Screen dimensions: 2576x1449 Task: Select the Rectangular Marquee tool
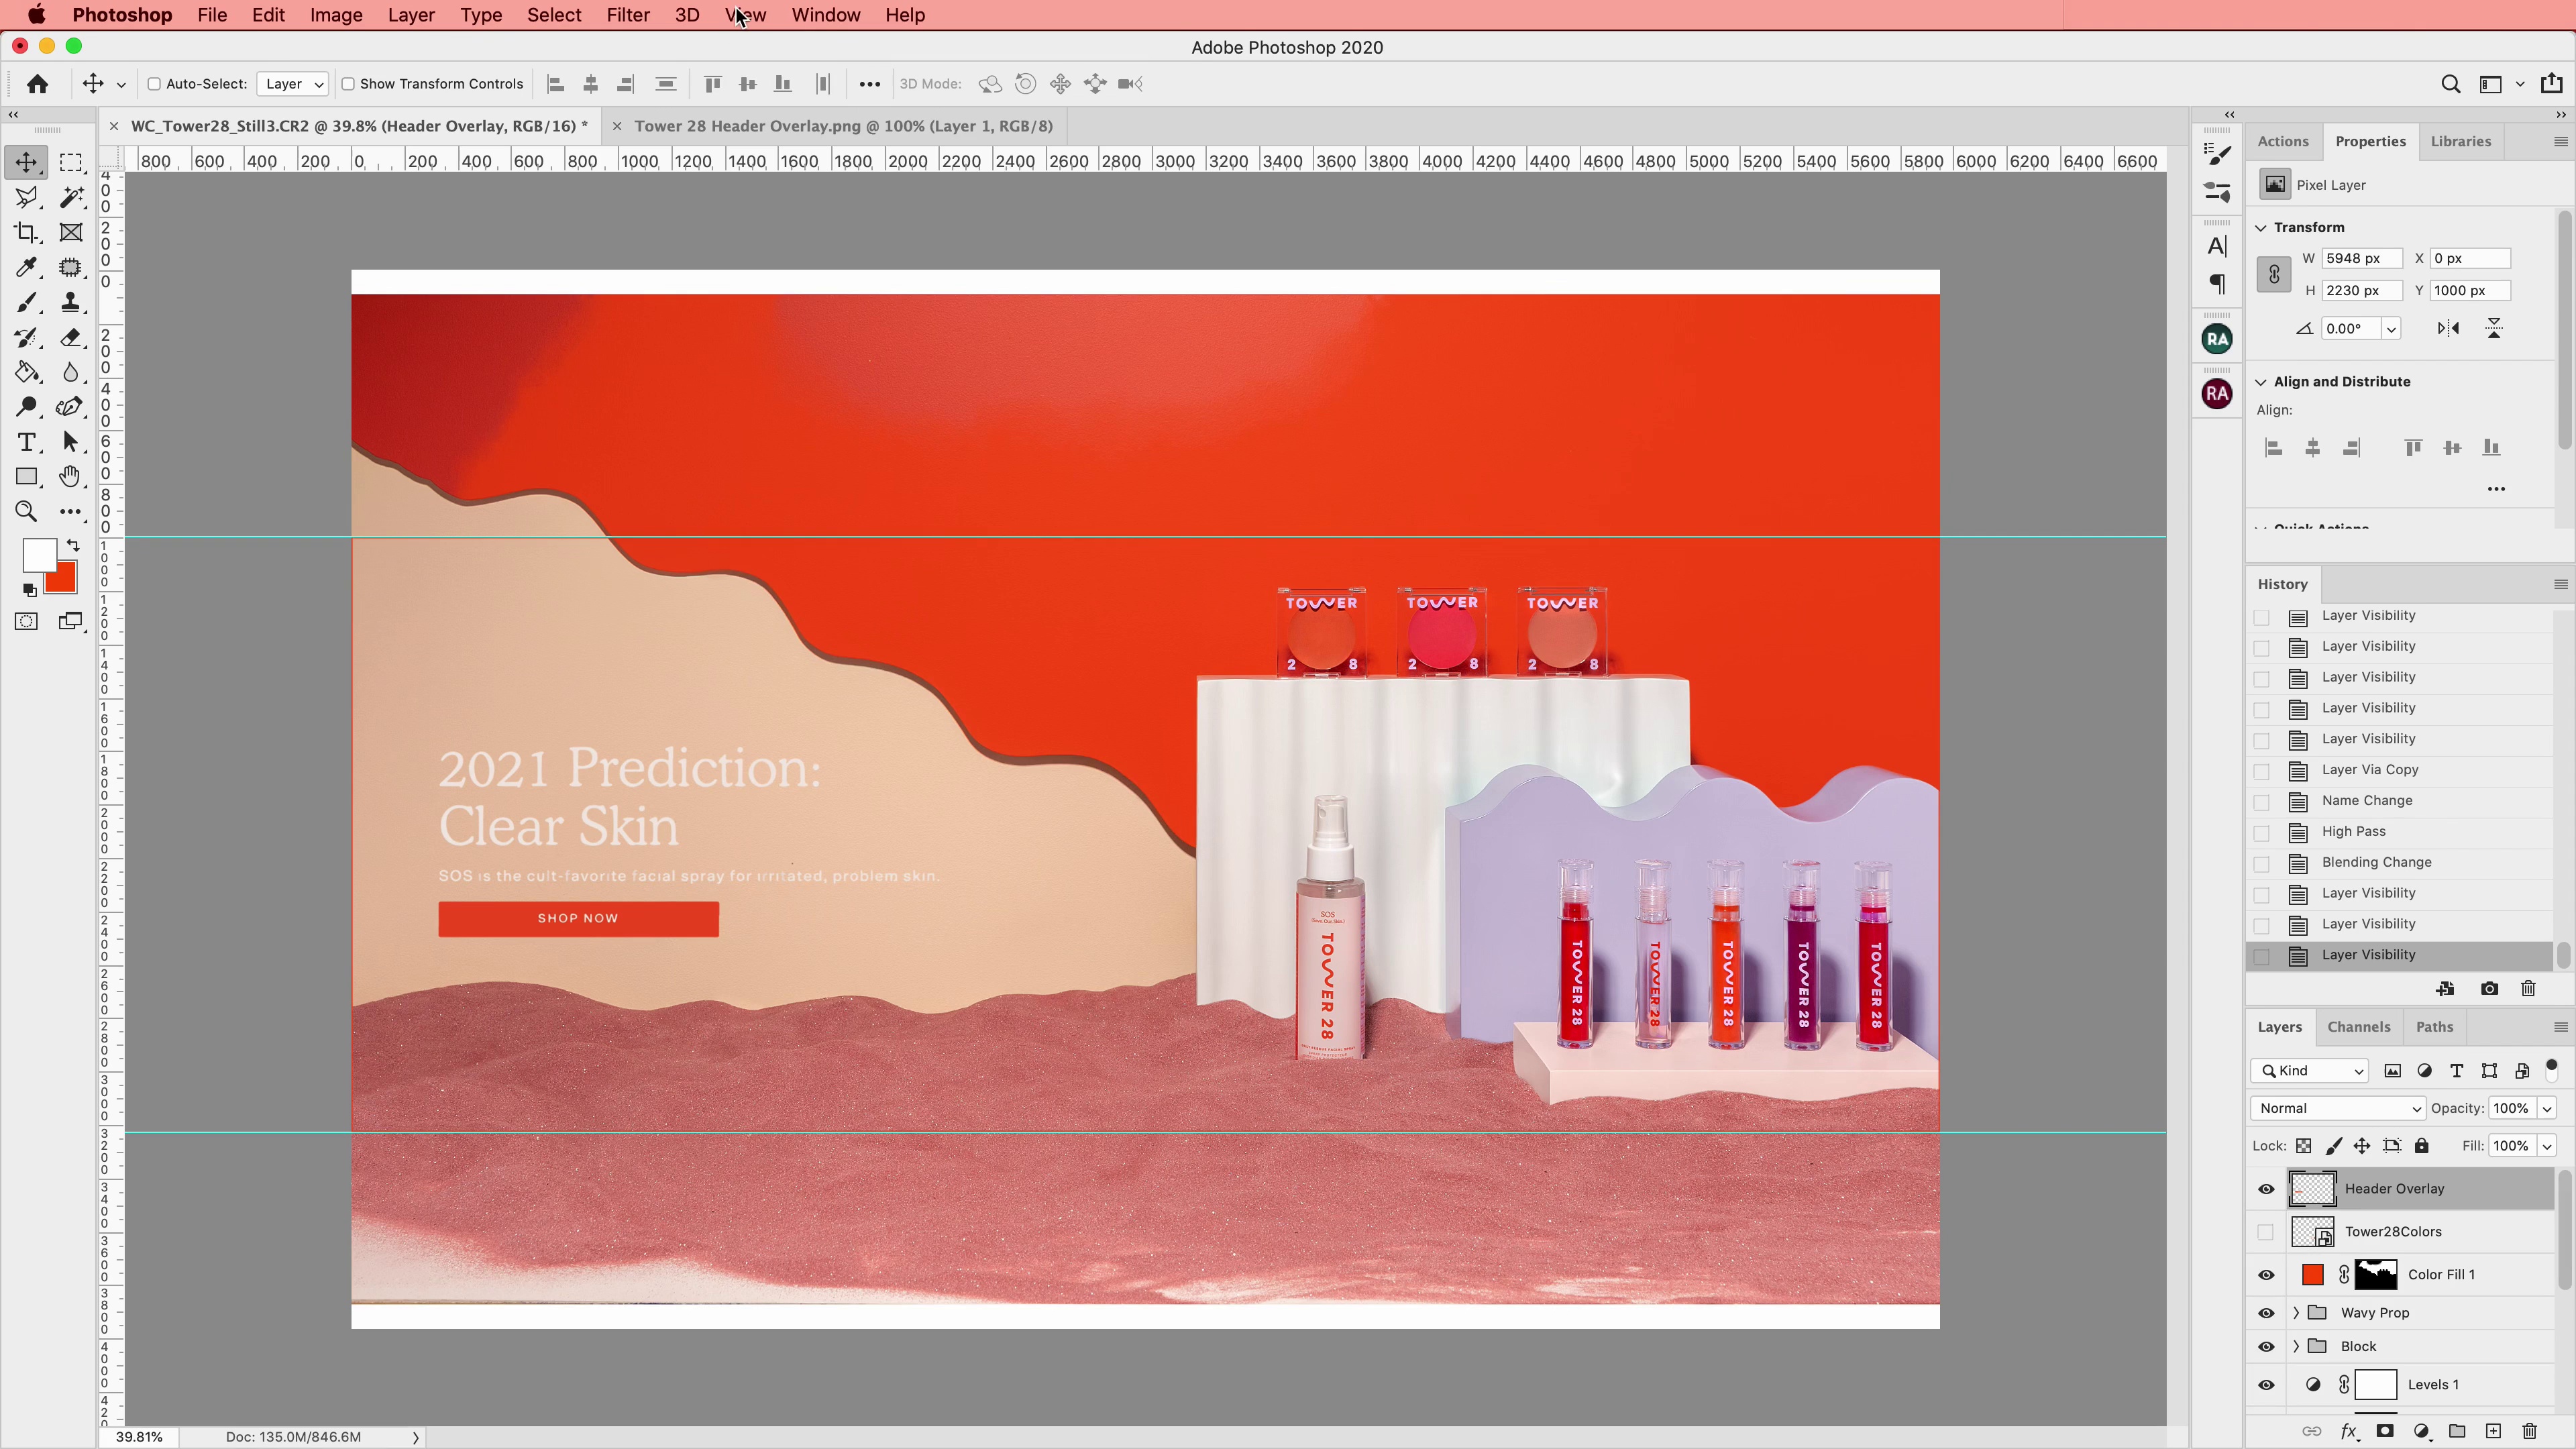coord(71,163)
